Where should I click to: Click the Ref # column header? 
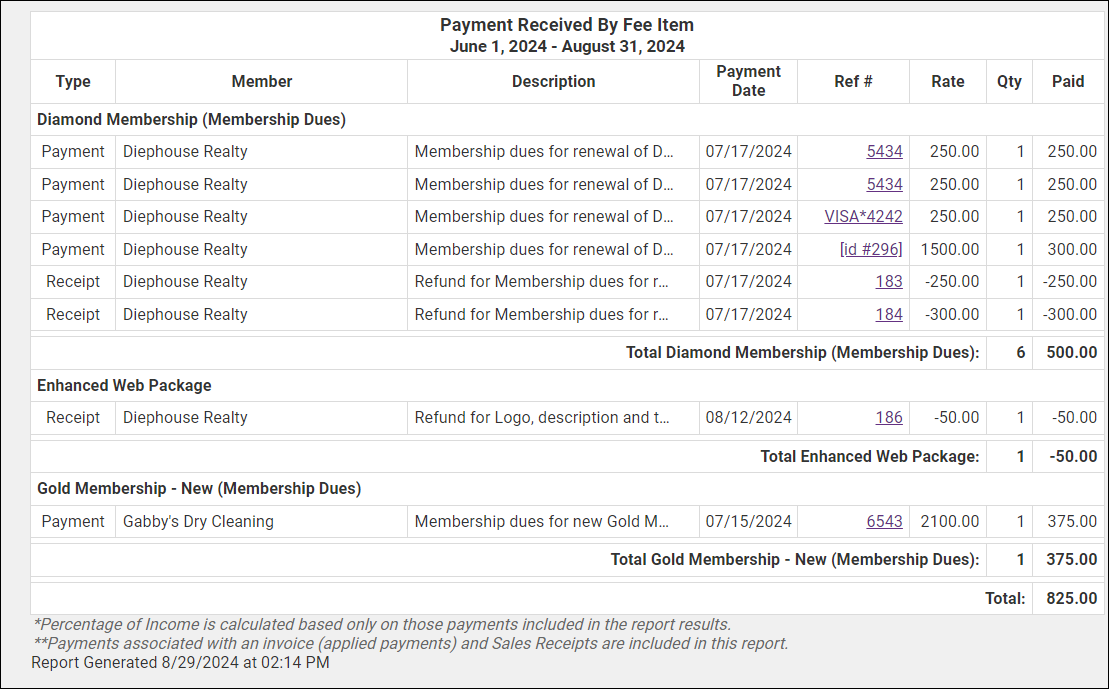tap(853, 82)
